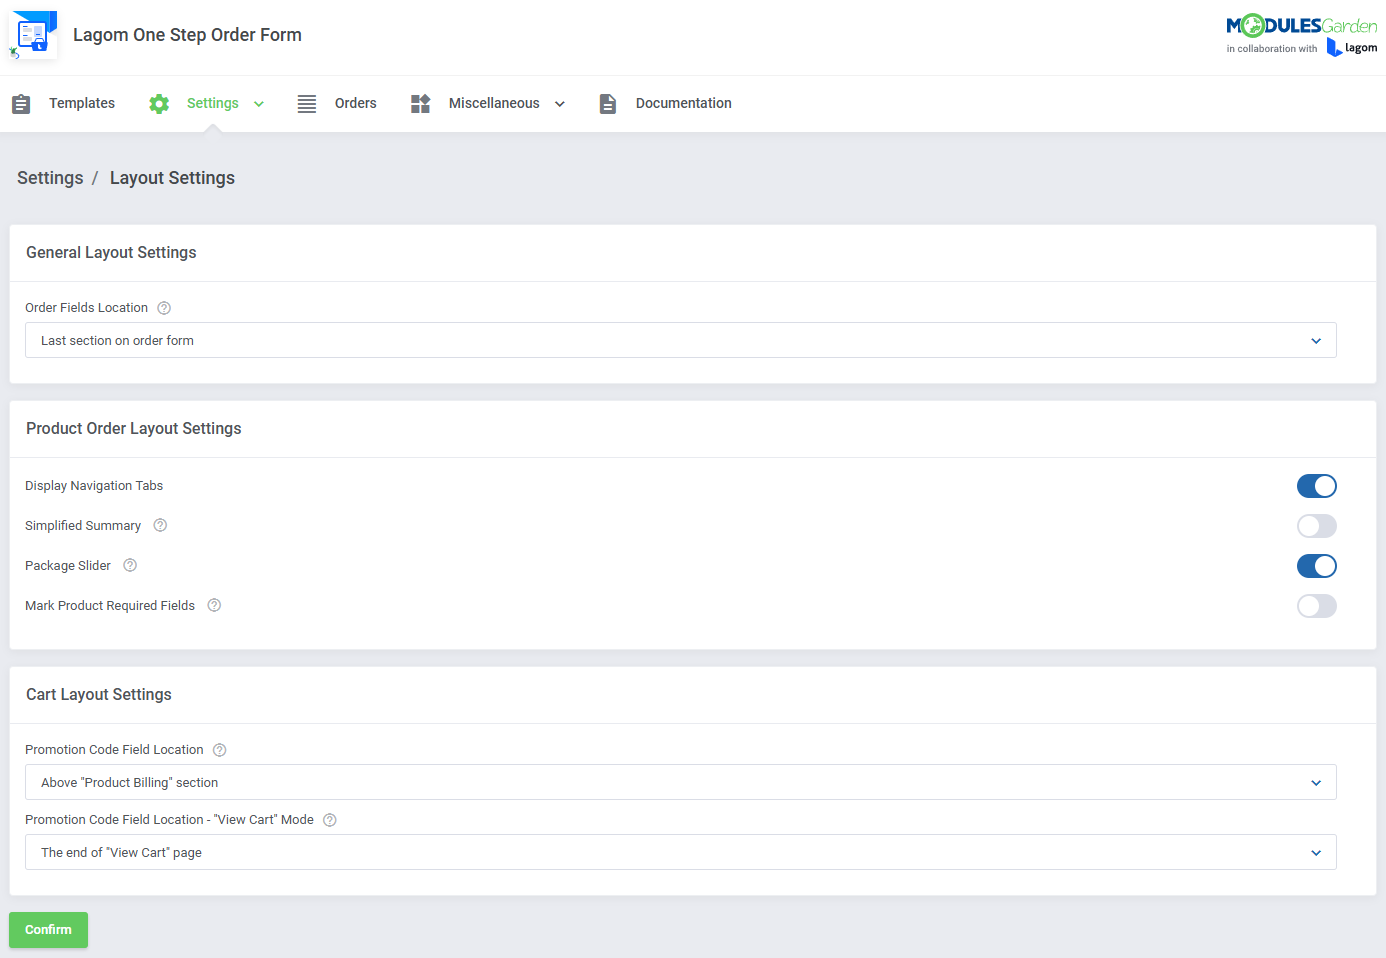The height and width of the screenshot is (958, 1386).
Task: Click the Documentation page icon
Action: click(x=608, y=103)
